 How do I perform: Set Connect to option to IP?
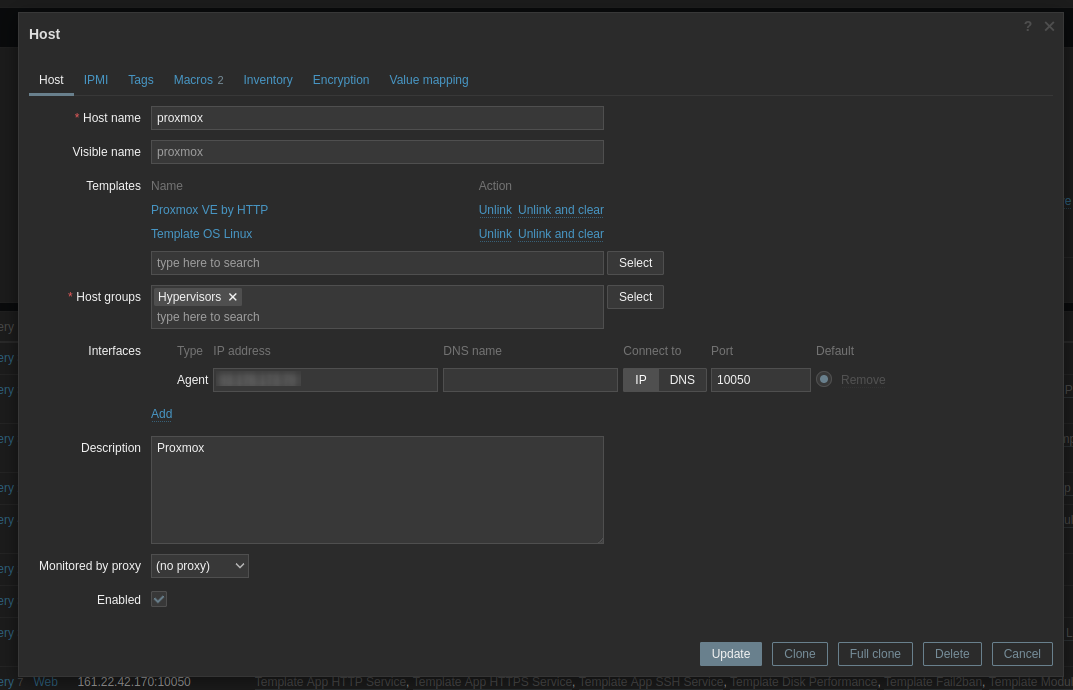click(x=641, y=380)
